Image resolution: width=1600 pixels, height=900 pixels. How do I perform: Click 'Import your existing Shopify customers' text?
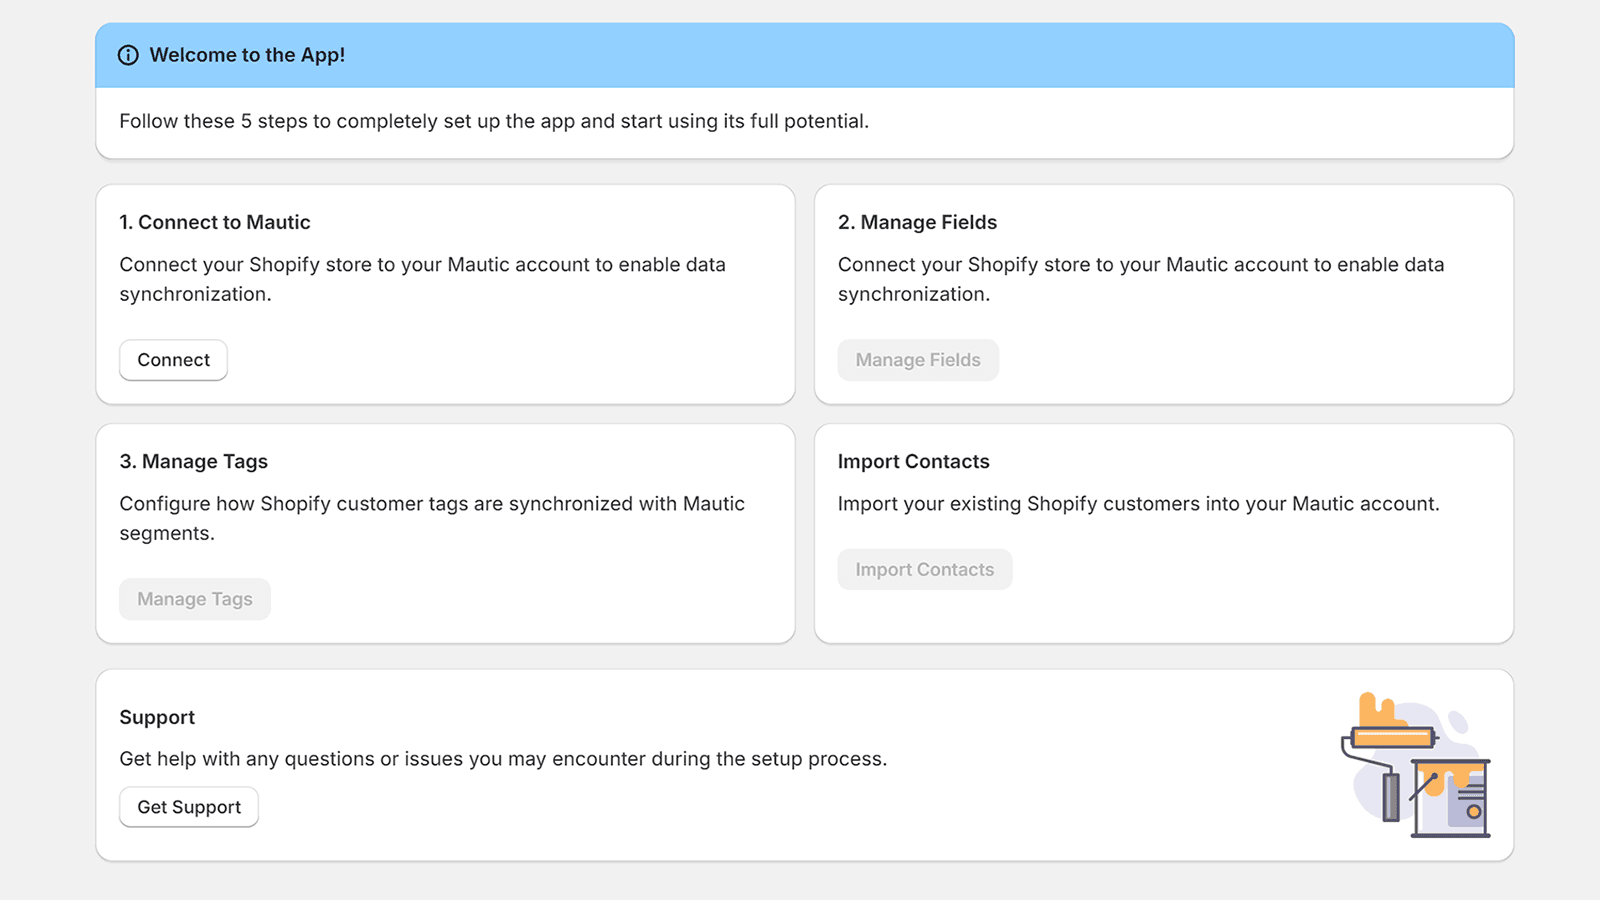1138,504
